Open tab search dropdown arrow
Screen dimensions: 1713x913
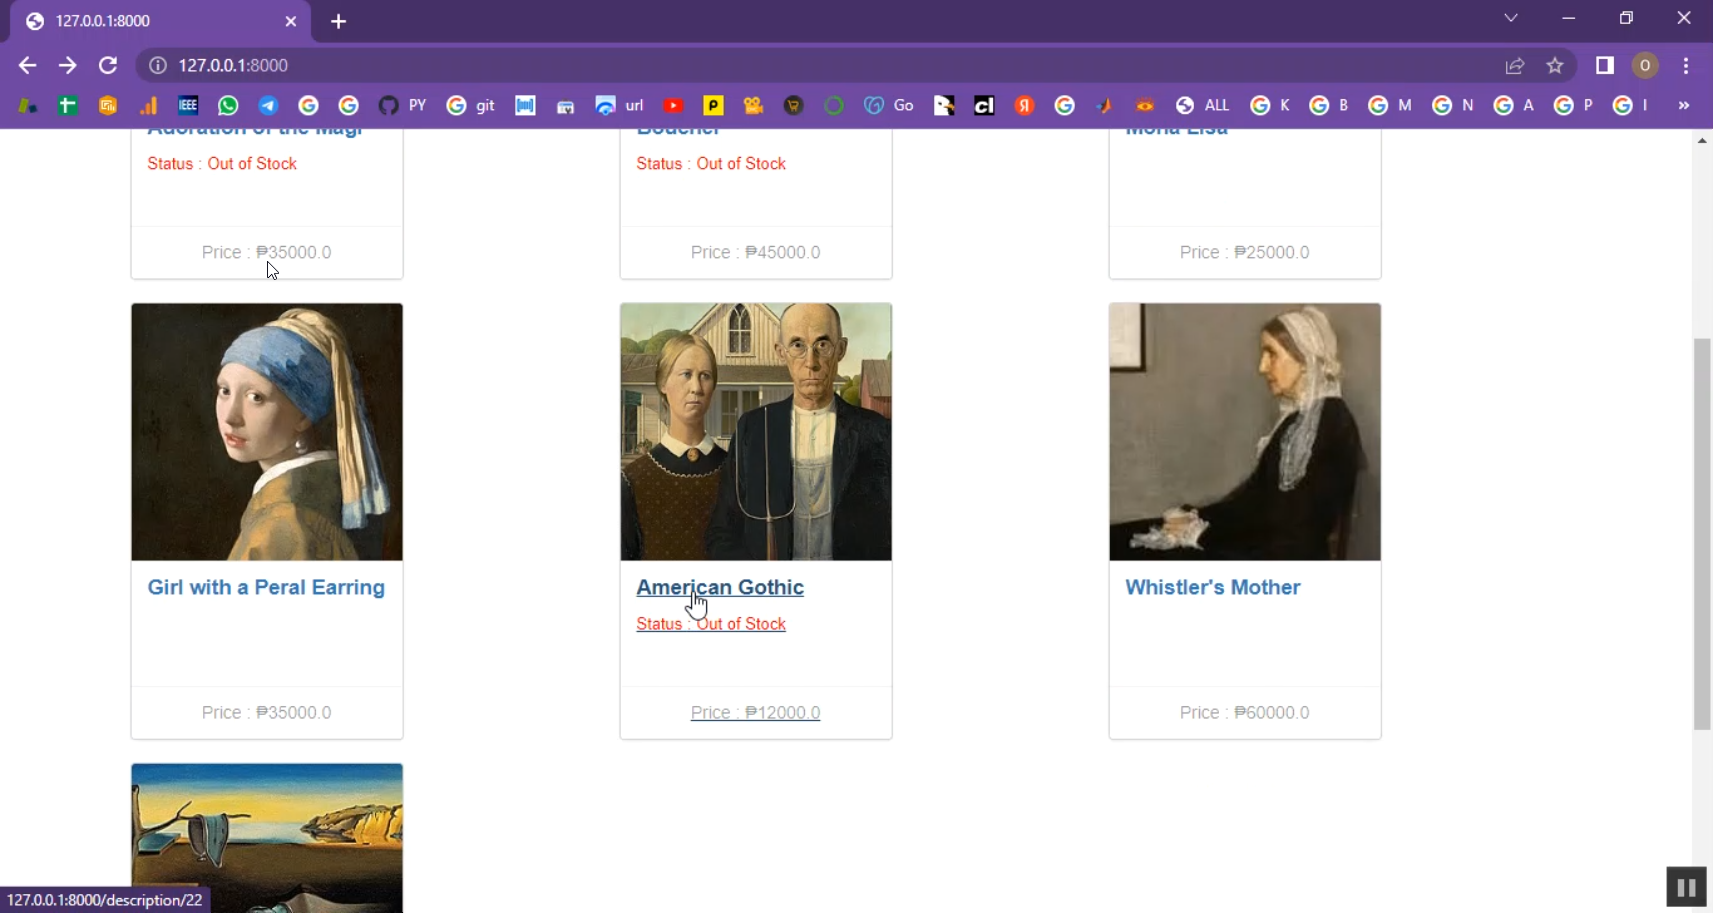coord(1511,18)
